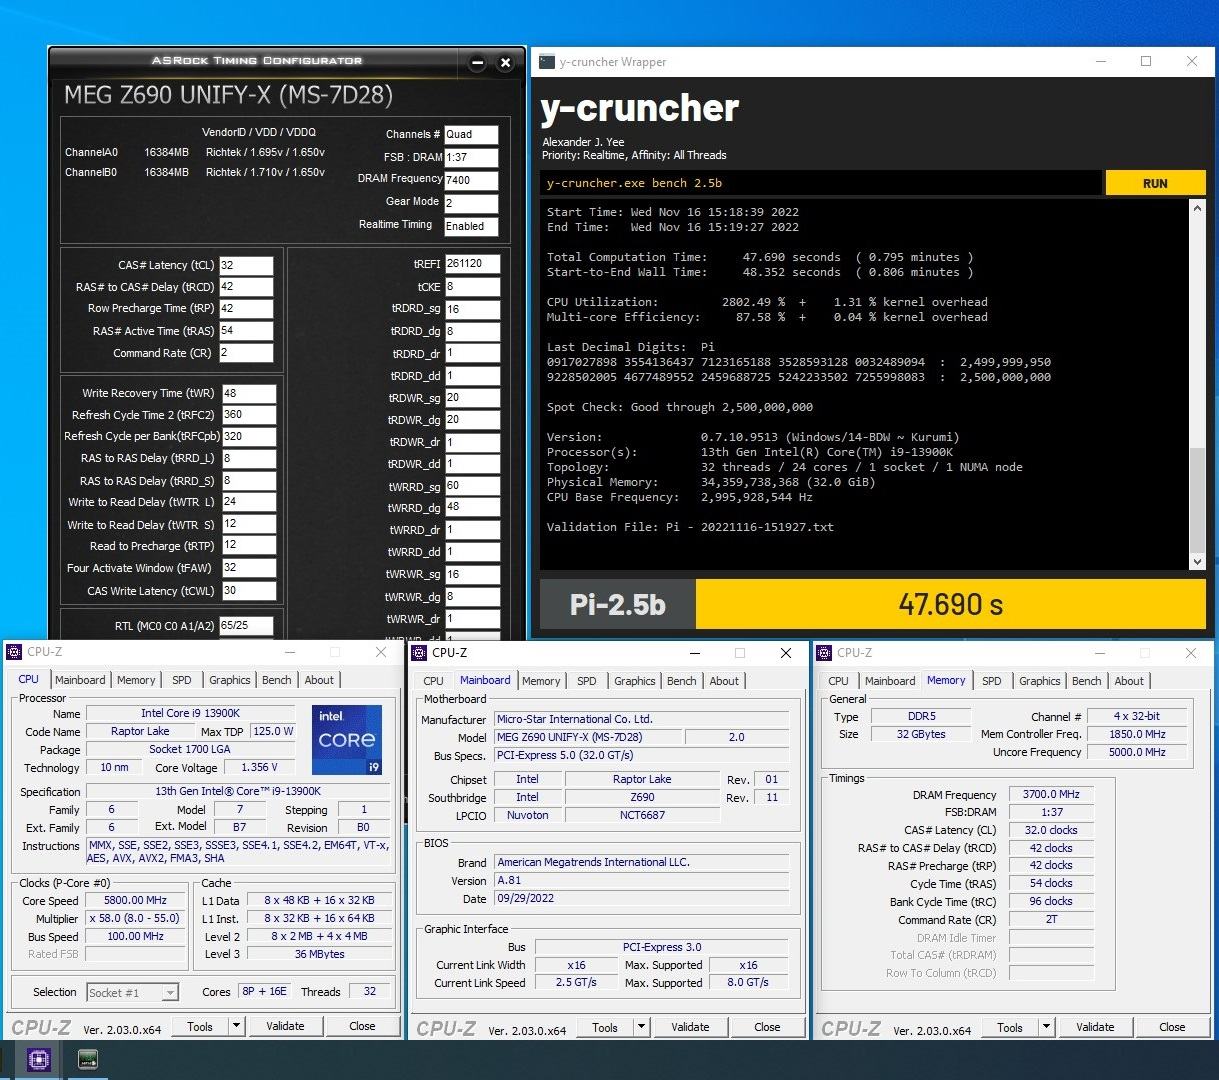Click the Four Activate Window (tFAW) field
The width and height of the screenshot is (1219, 1080).
point(248,568)
